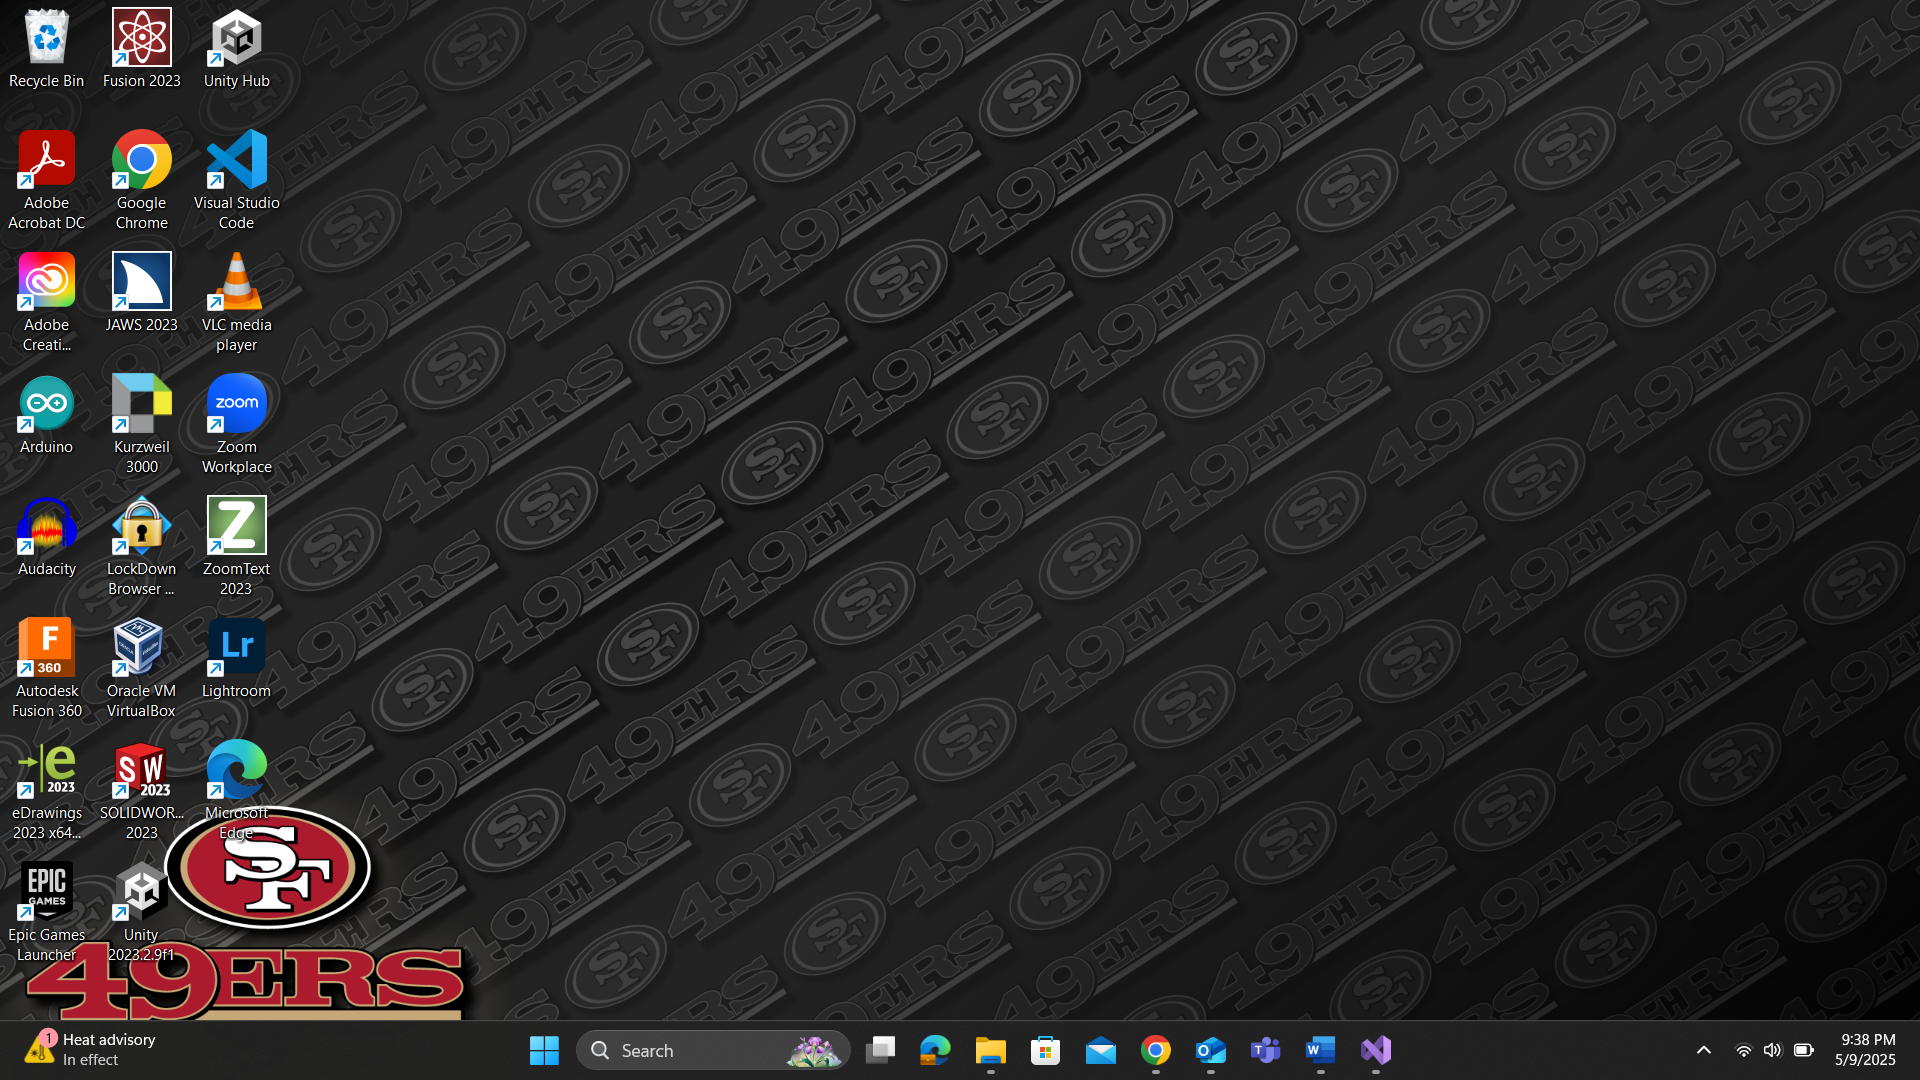Click the Unity Hub desktop icon
This screenshot has width=1920, height=1080.
236,39
